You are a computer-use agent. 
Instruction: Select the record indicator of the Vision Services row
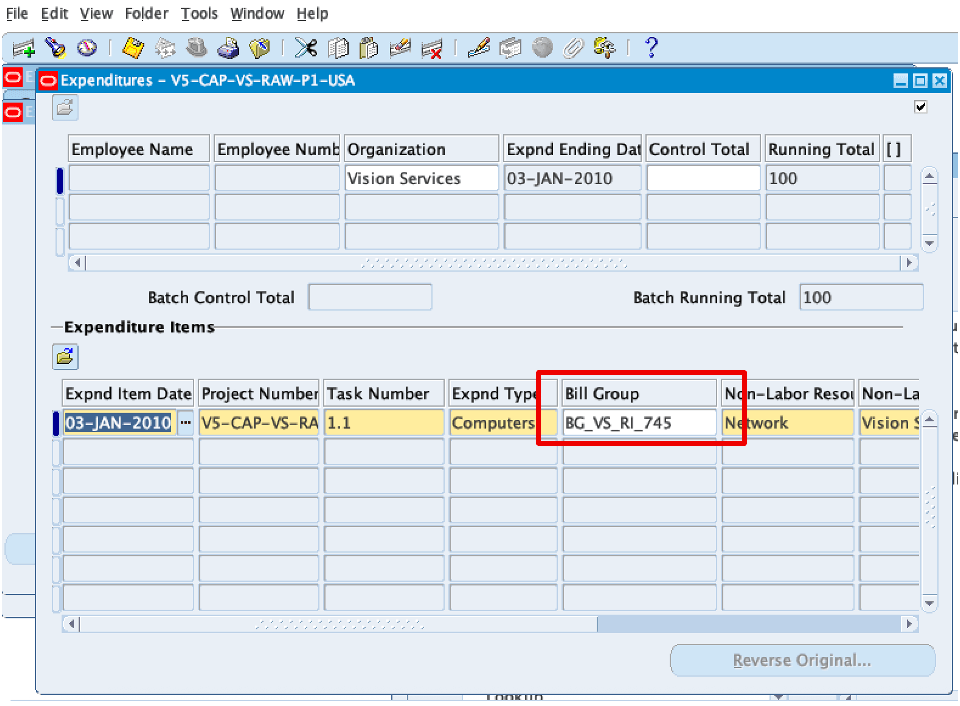click(60, 181)
